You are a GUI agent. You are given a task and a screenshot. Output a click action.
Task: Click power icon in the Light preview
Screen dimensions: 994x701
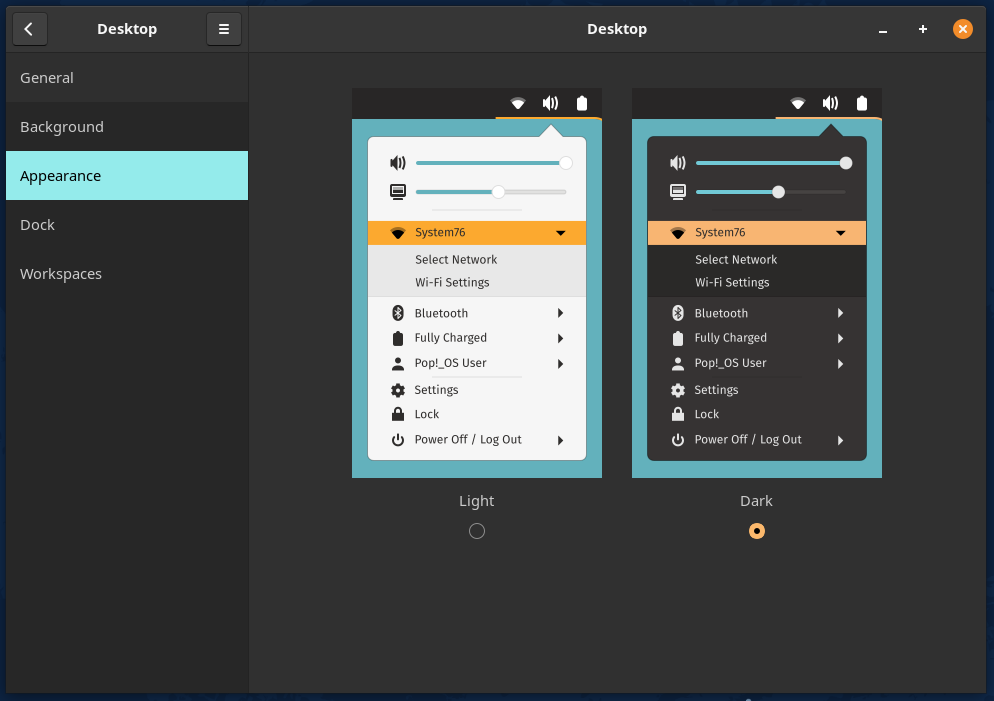pos(397,440)
